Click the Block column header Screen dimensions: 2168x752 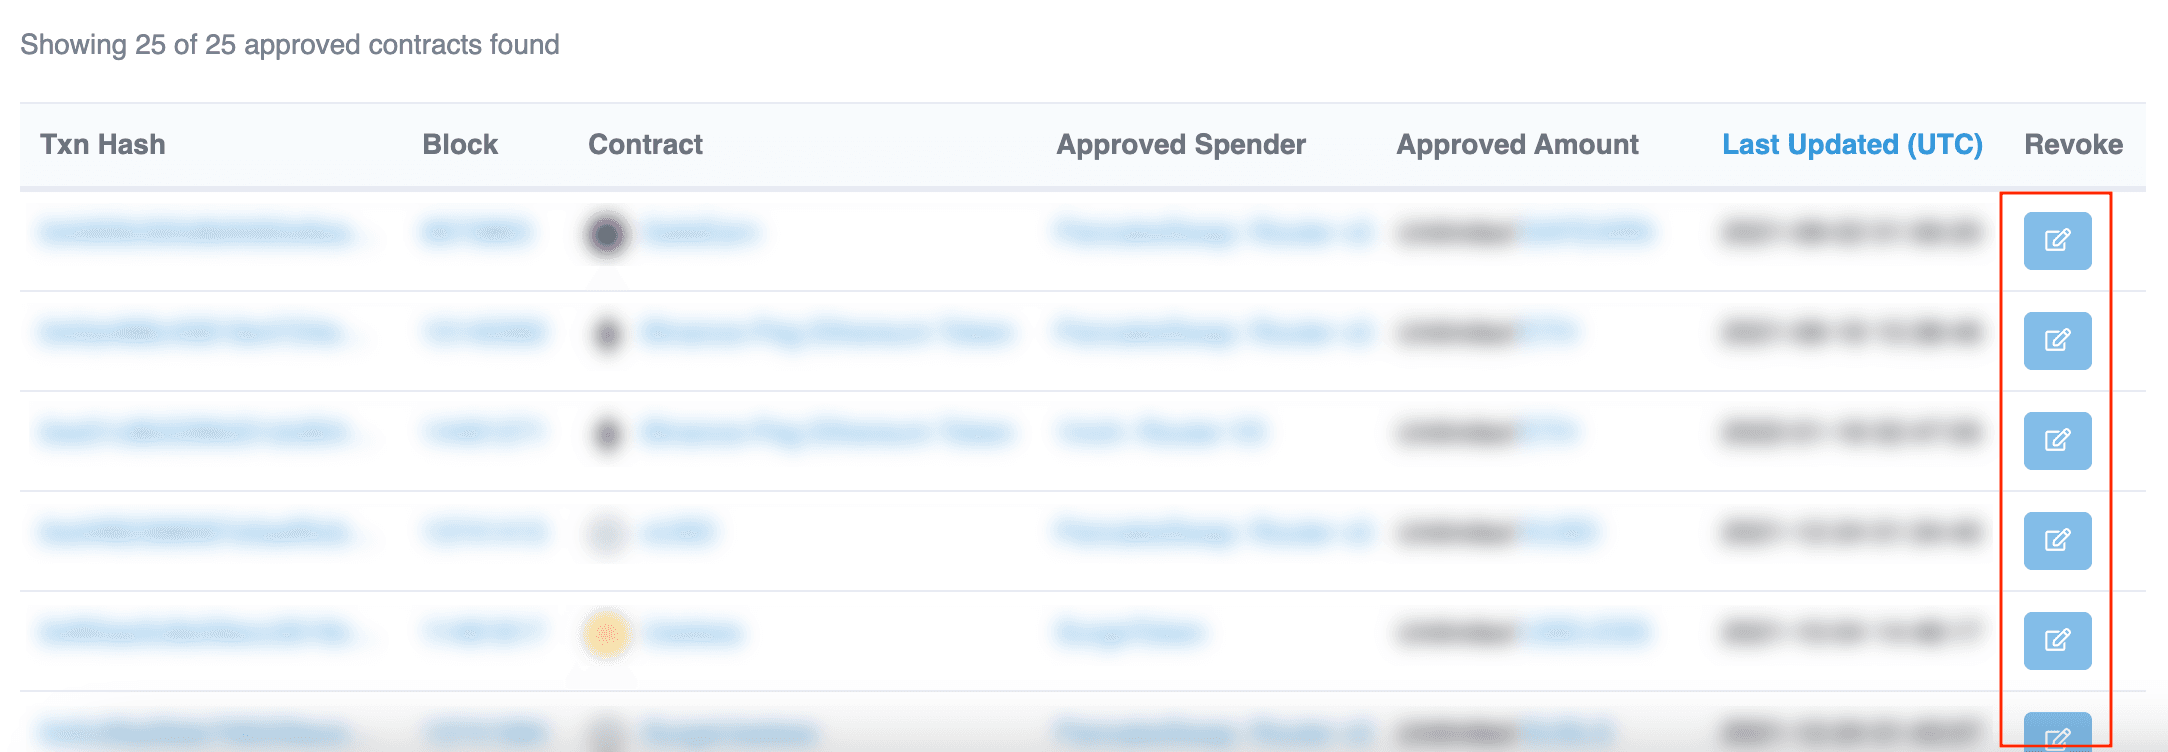[460, 144]
